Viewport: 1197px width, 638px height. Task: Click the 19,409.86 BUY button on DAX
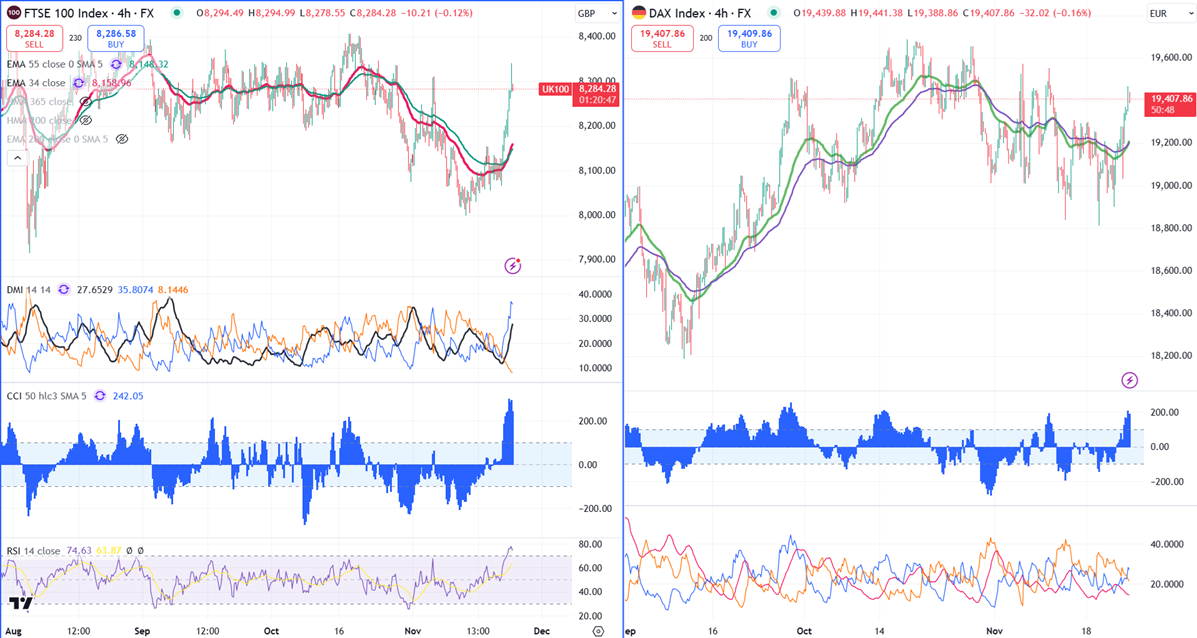pyautogui.click(x=749, y=39)
